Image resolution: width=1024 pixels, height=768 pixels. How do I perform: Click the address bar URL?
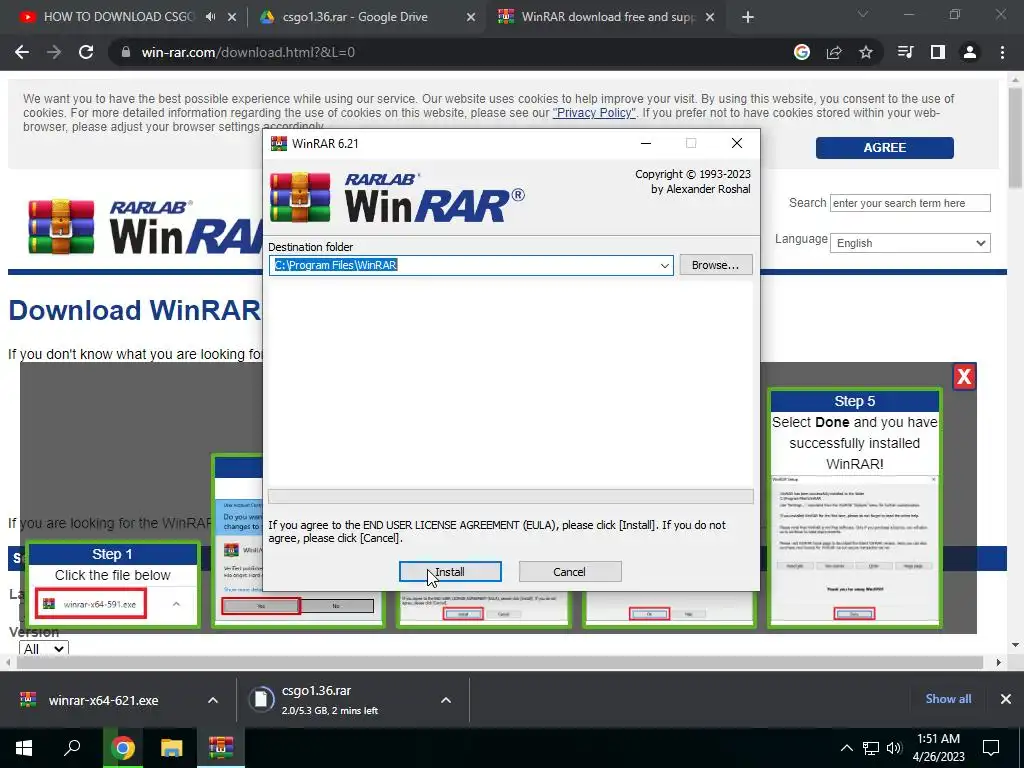(x=248, y=52)
